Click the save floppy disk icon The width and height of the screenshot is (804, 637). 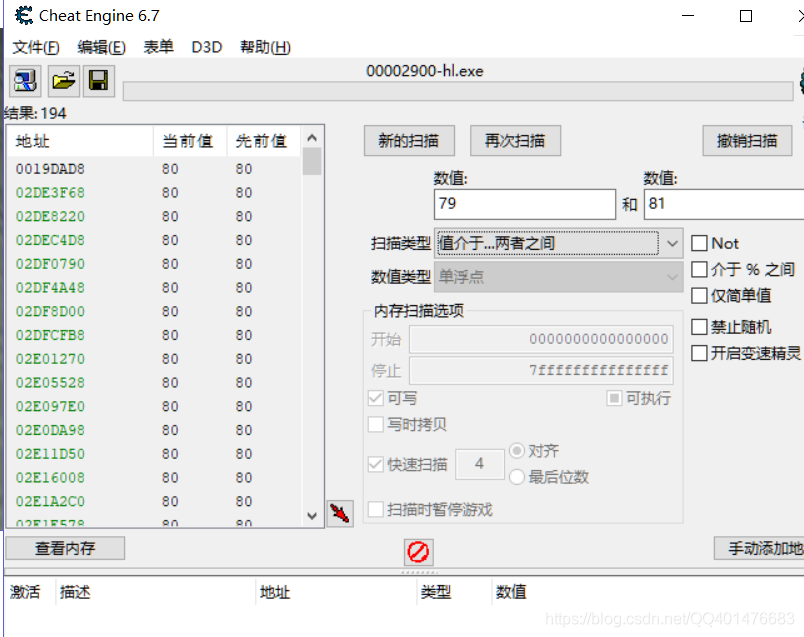(98, 81)
